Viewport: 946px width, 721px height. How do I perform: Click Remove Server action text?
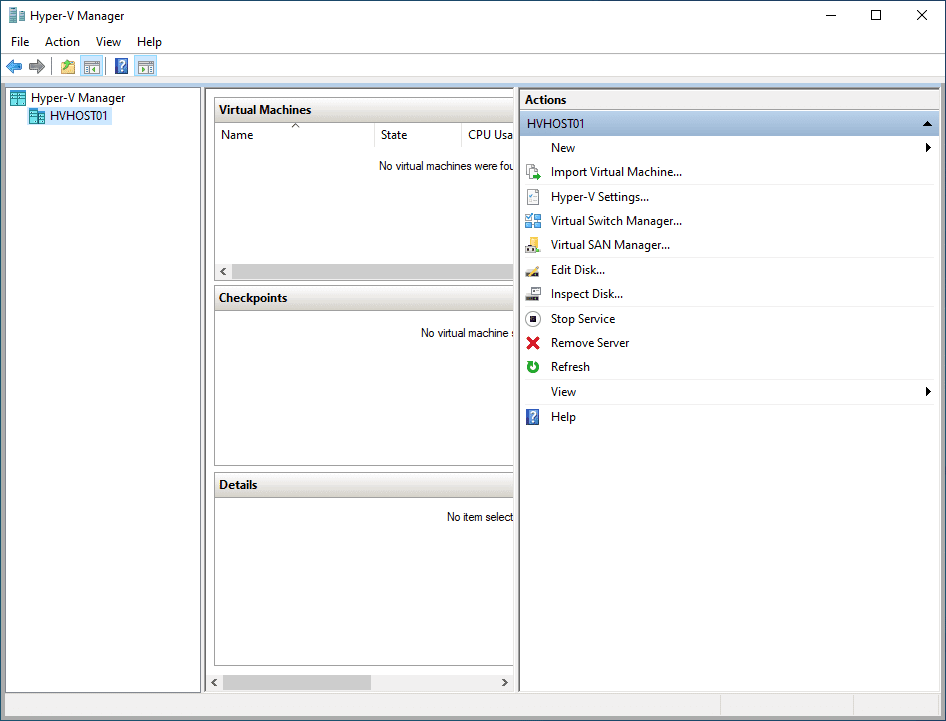coord(589,343)
